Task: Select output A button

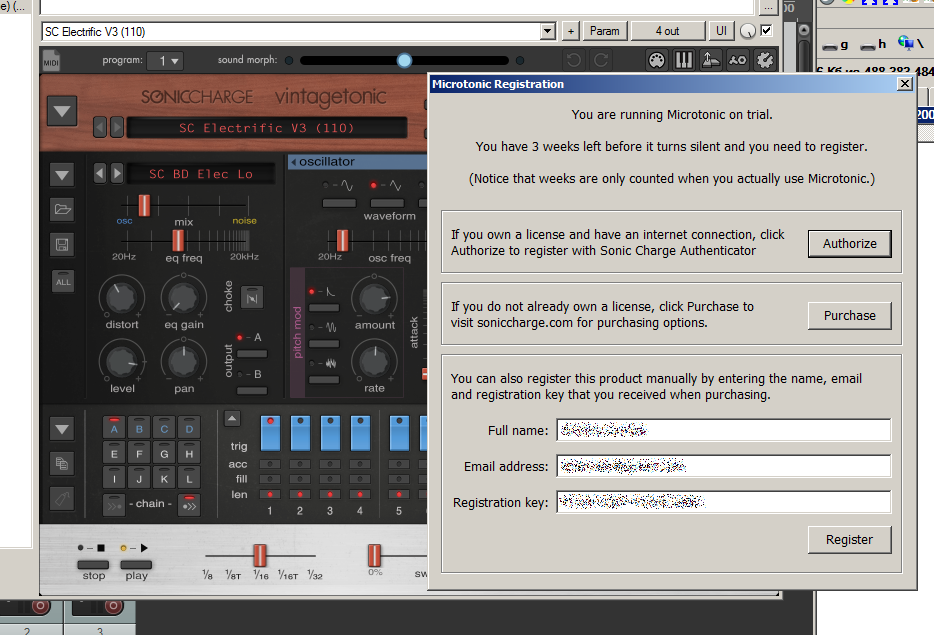Action: coord(252,354)
